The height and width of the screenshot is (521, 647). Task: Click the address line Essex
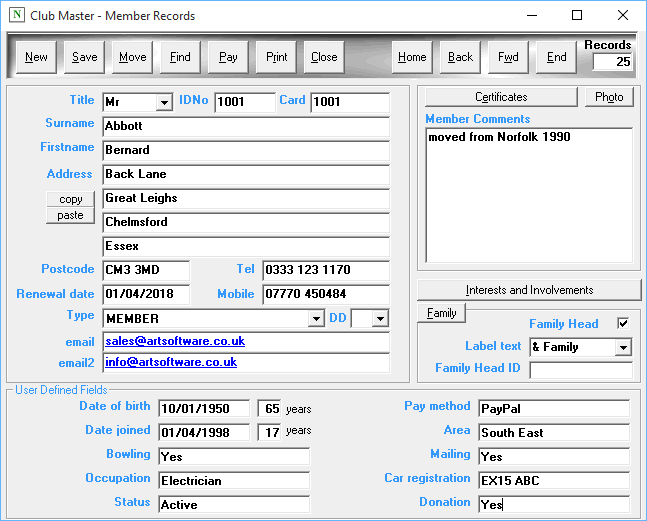coord(246,246)
